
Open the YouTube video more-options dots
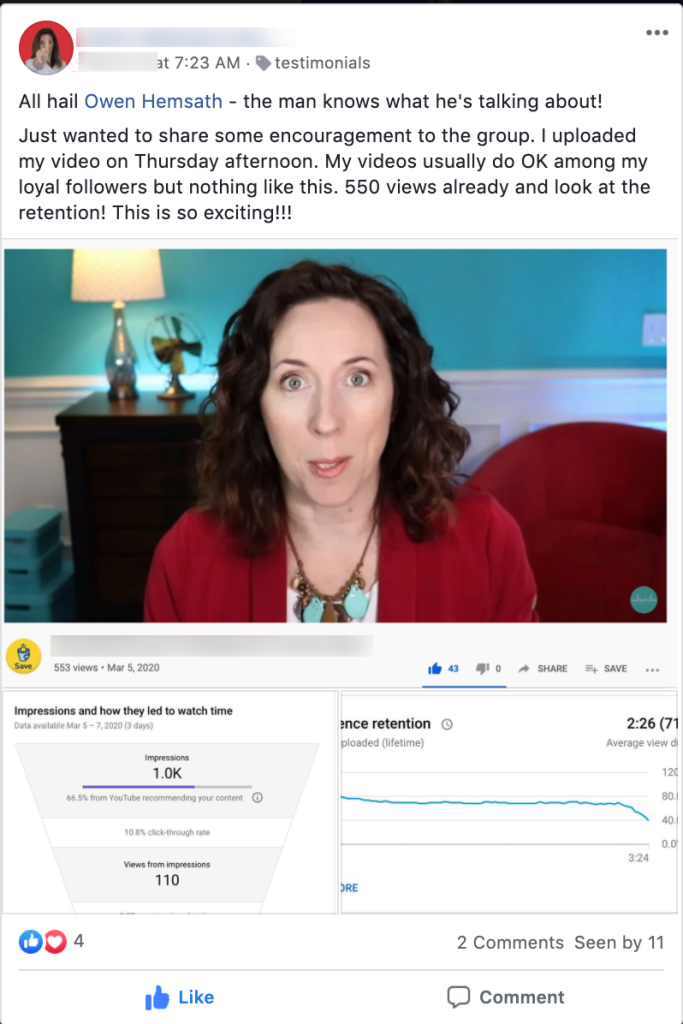pyautogui.click(x=652, y=669)
